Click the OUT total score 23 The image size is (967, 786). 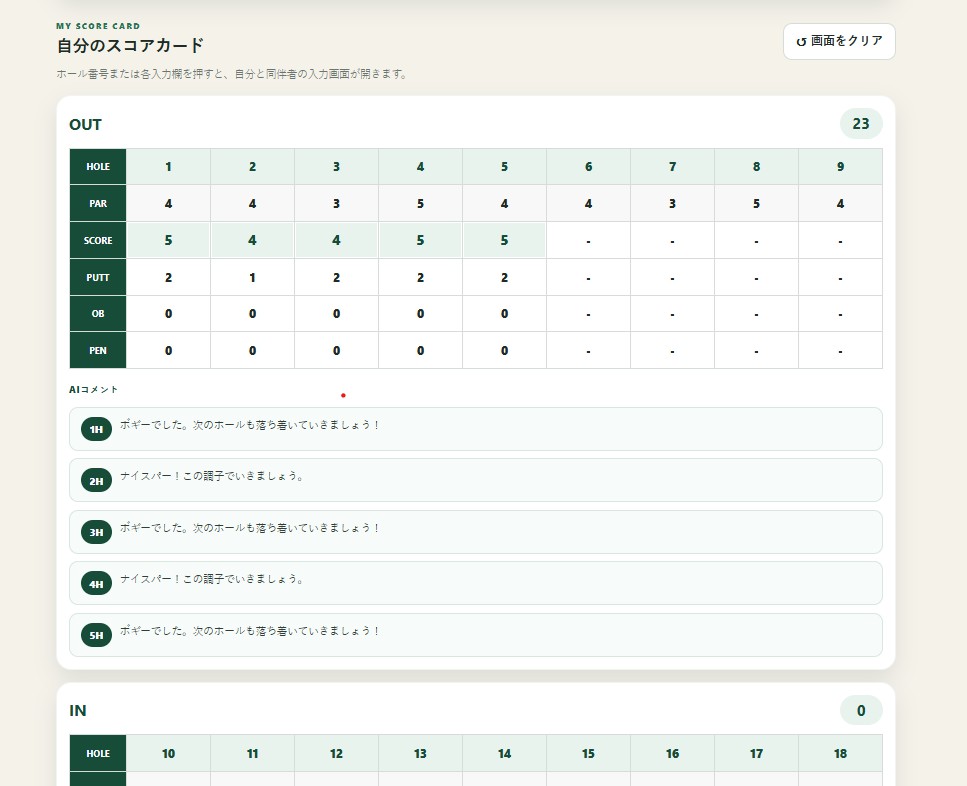[861, 124]
